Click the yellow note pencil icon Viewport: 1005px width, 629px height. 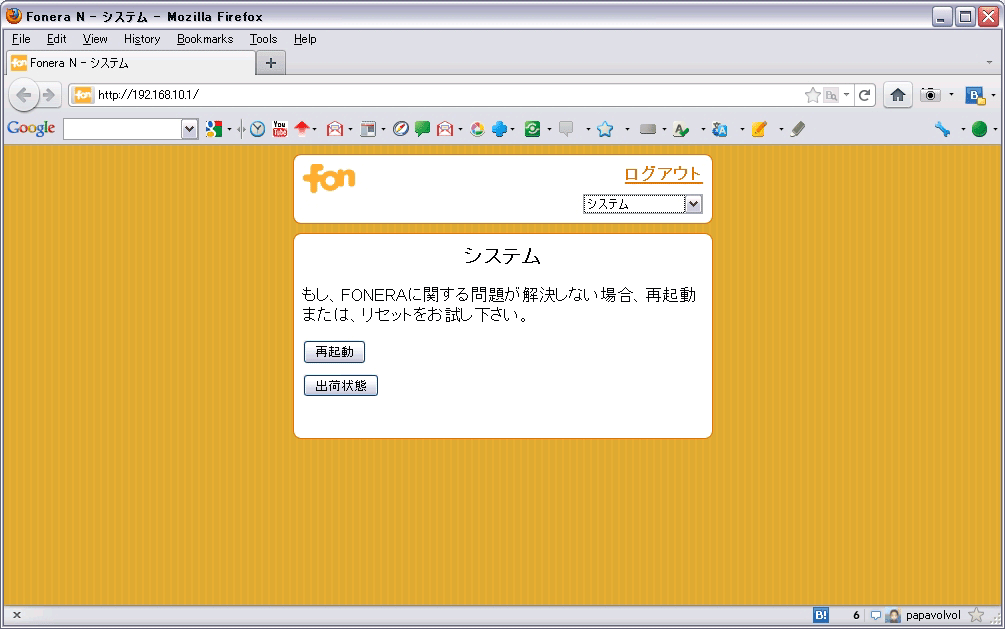pos(759,129)
